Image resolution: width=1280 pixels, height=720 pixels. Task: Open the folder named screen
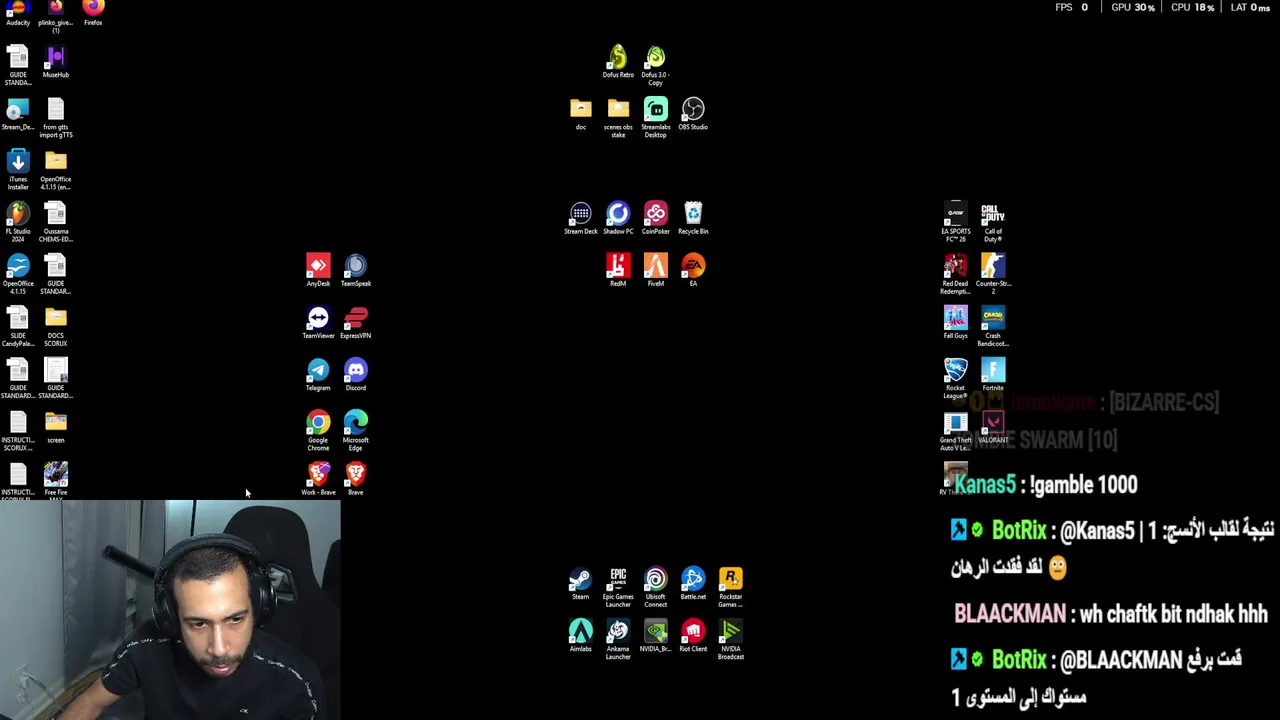[55, 427]
